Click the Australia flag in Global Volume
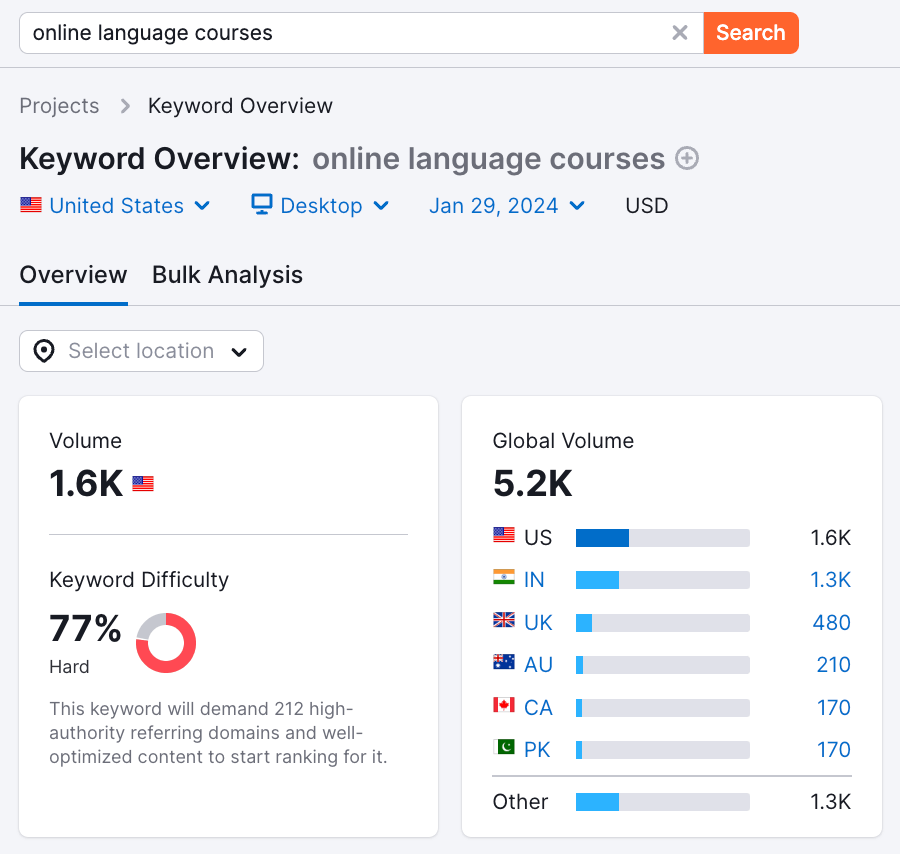The width and height of the screenshot is (900, 854). tap(504, 664)
